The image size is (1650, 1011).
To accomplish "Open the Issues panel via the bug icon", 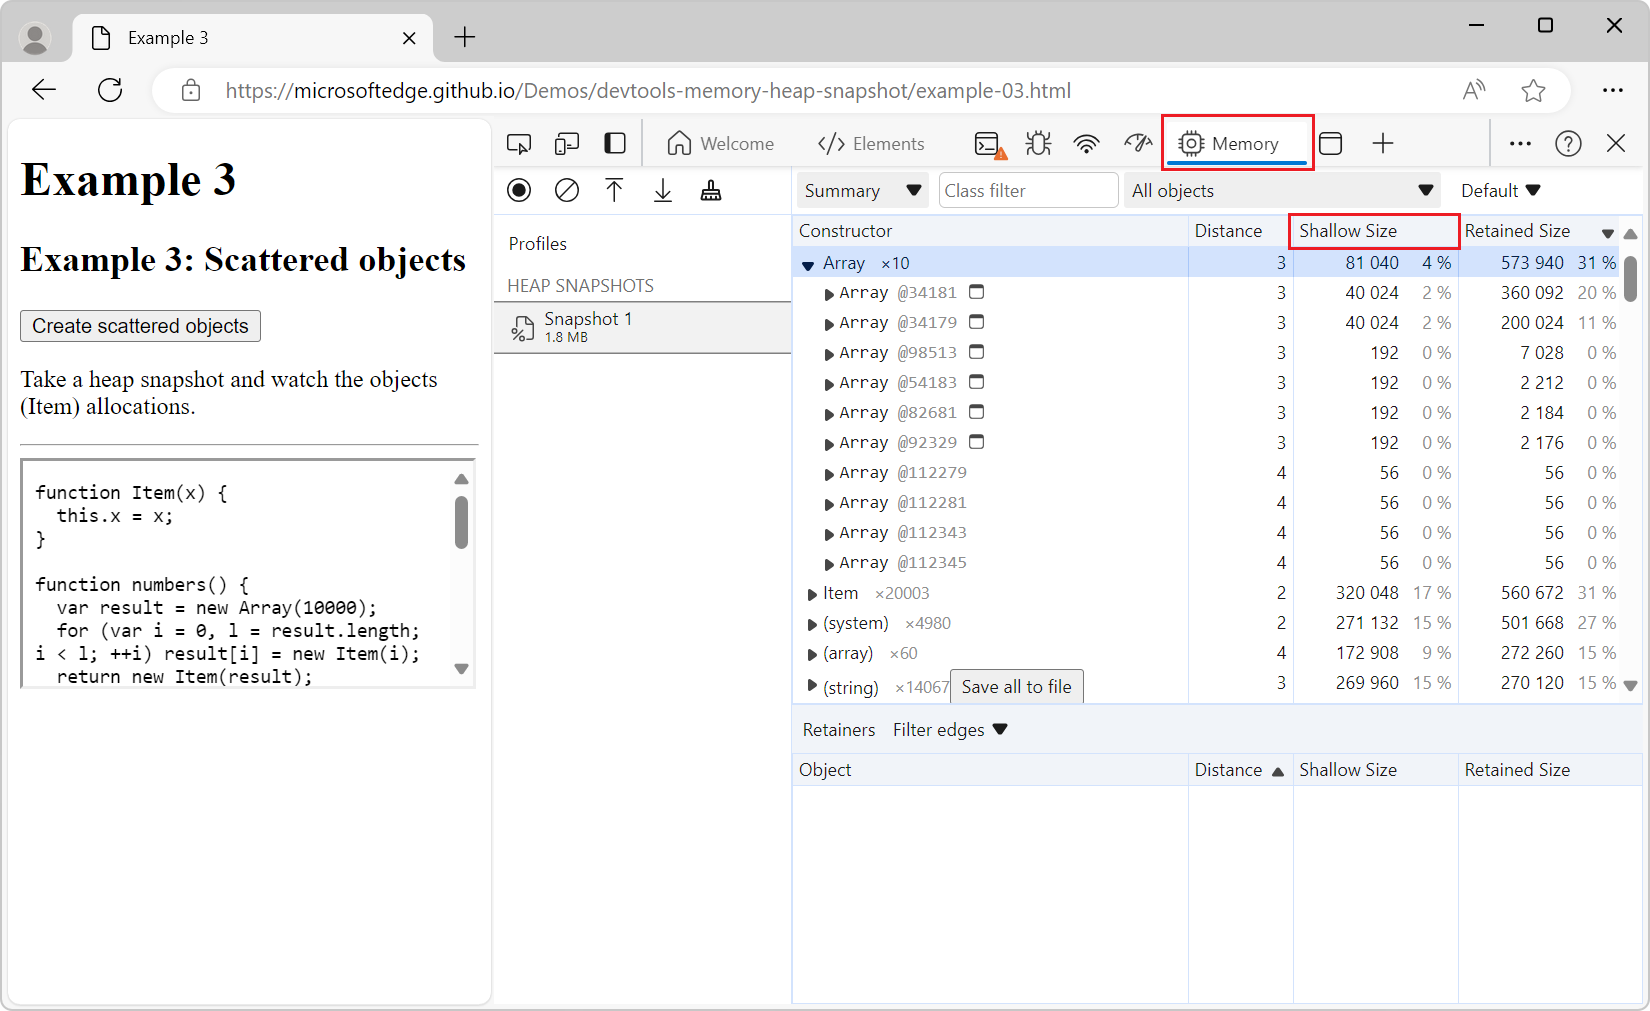I will [x=1038, y=143].
